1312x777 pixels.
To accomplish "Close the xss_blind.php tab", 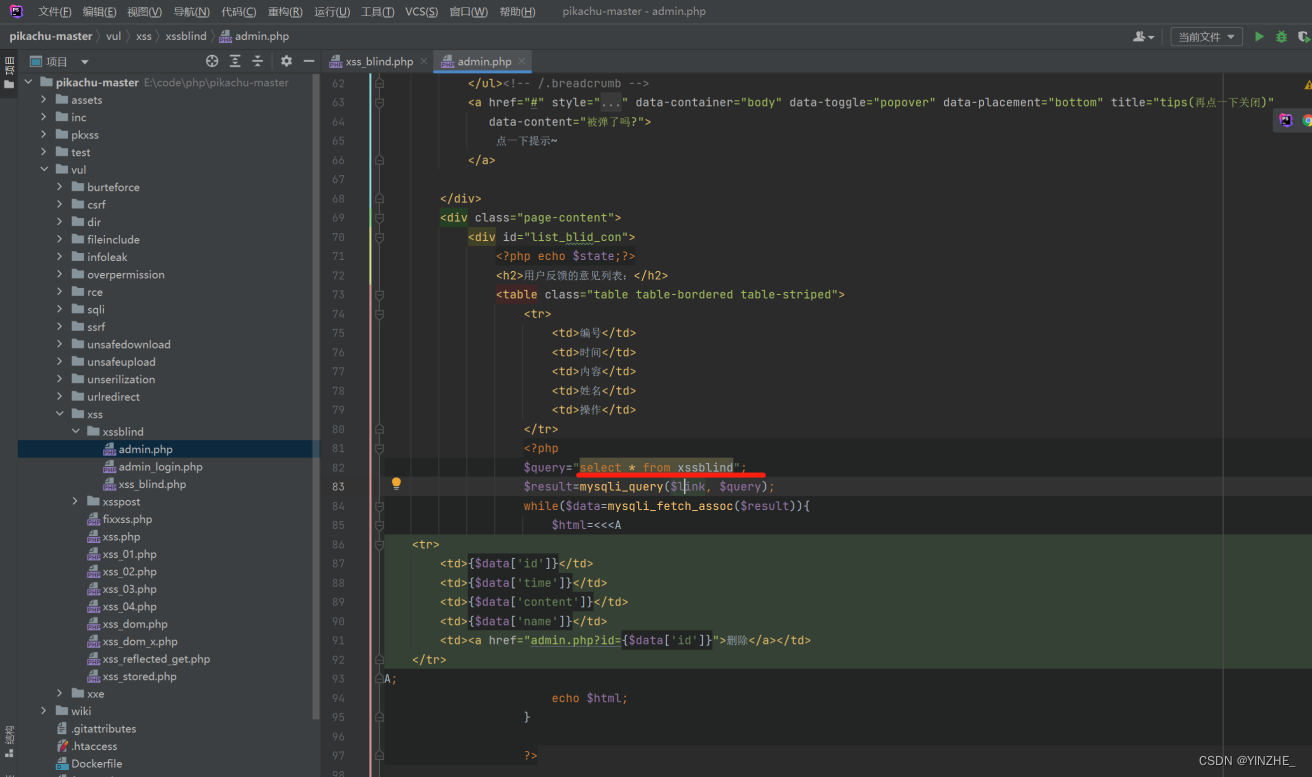I will 424,61.
